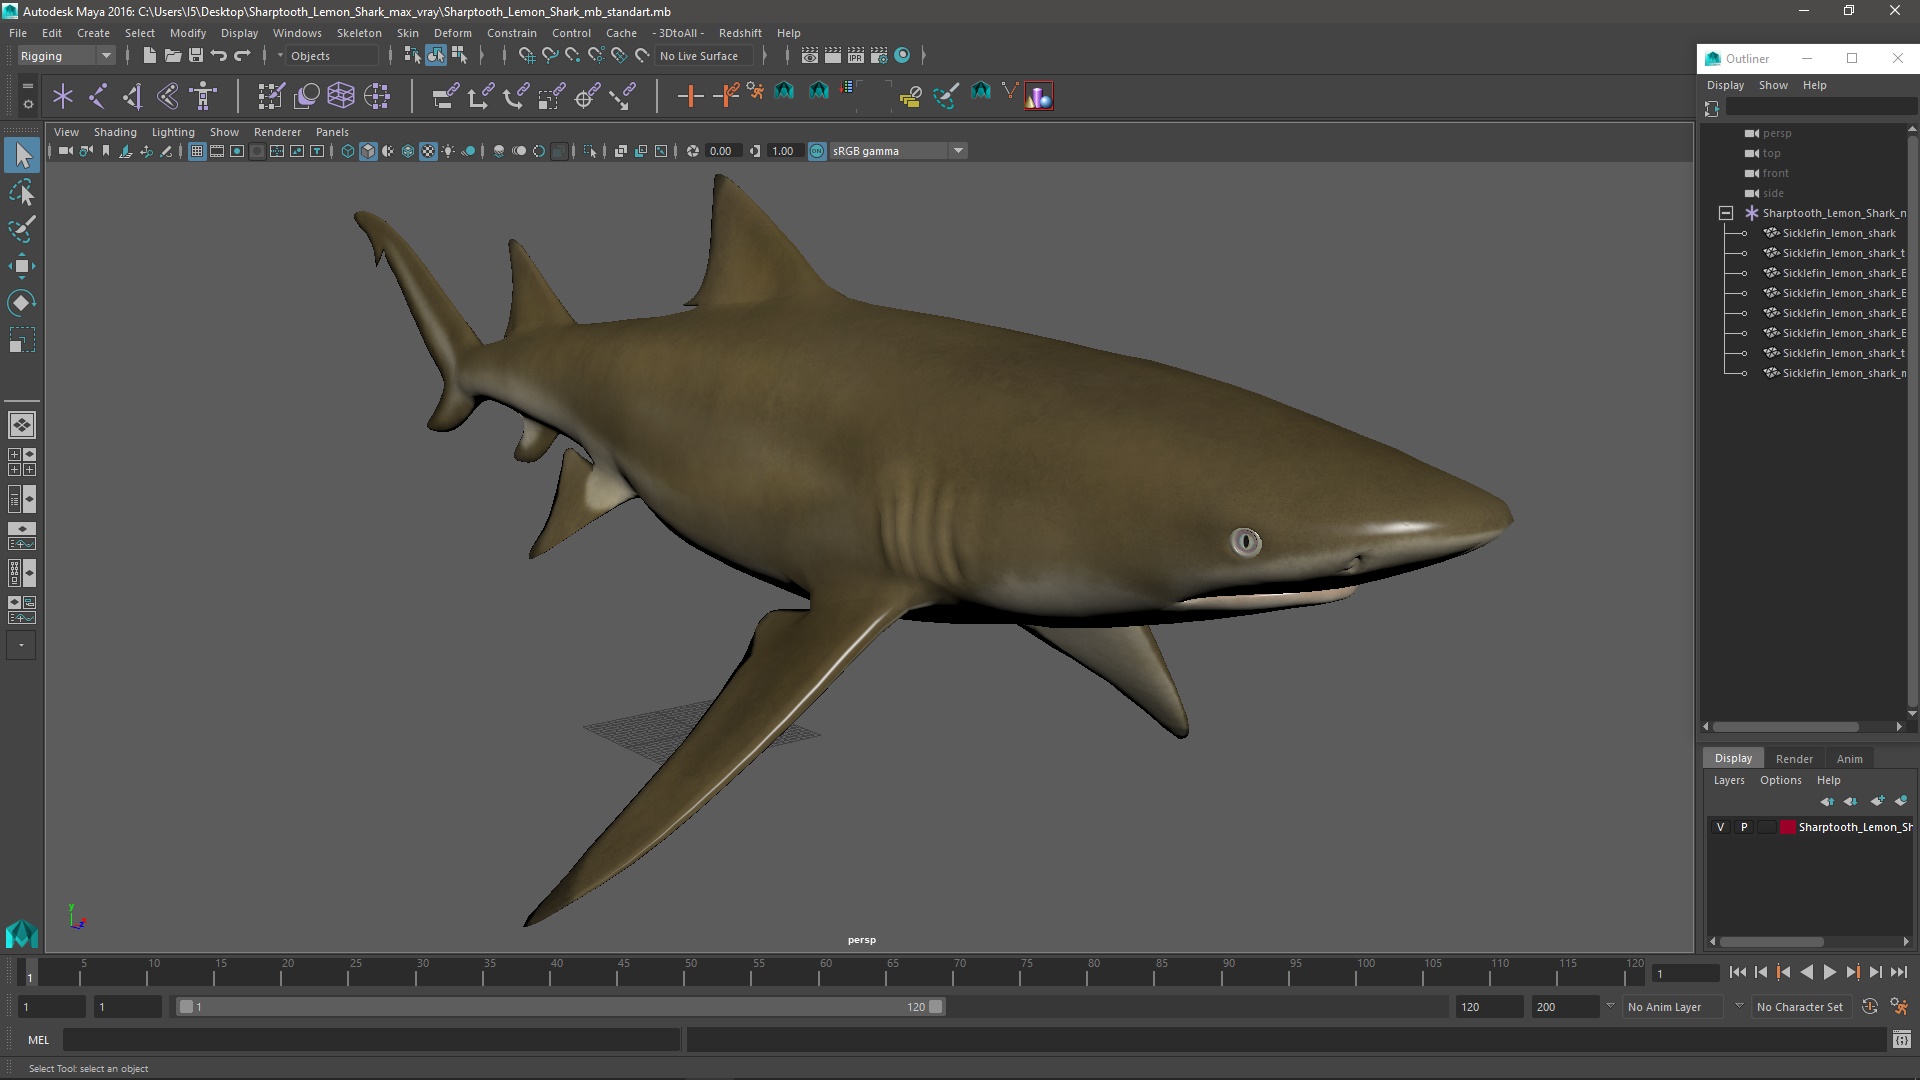Open the Outliner Show menu
1920x1080 pixels.
pyautogui.click(x=1773, y=85)
